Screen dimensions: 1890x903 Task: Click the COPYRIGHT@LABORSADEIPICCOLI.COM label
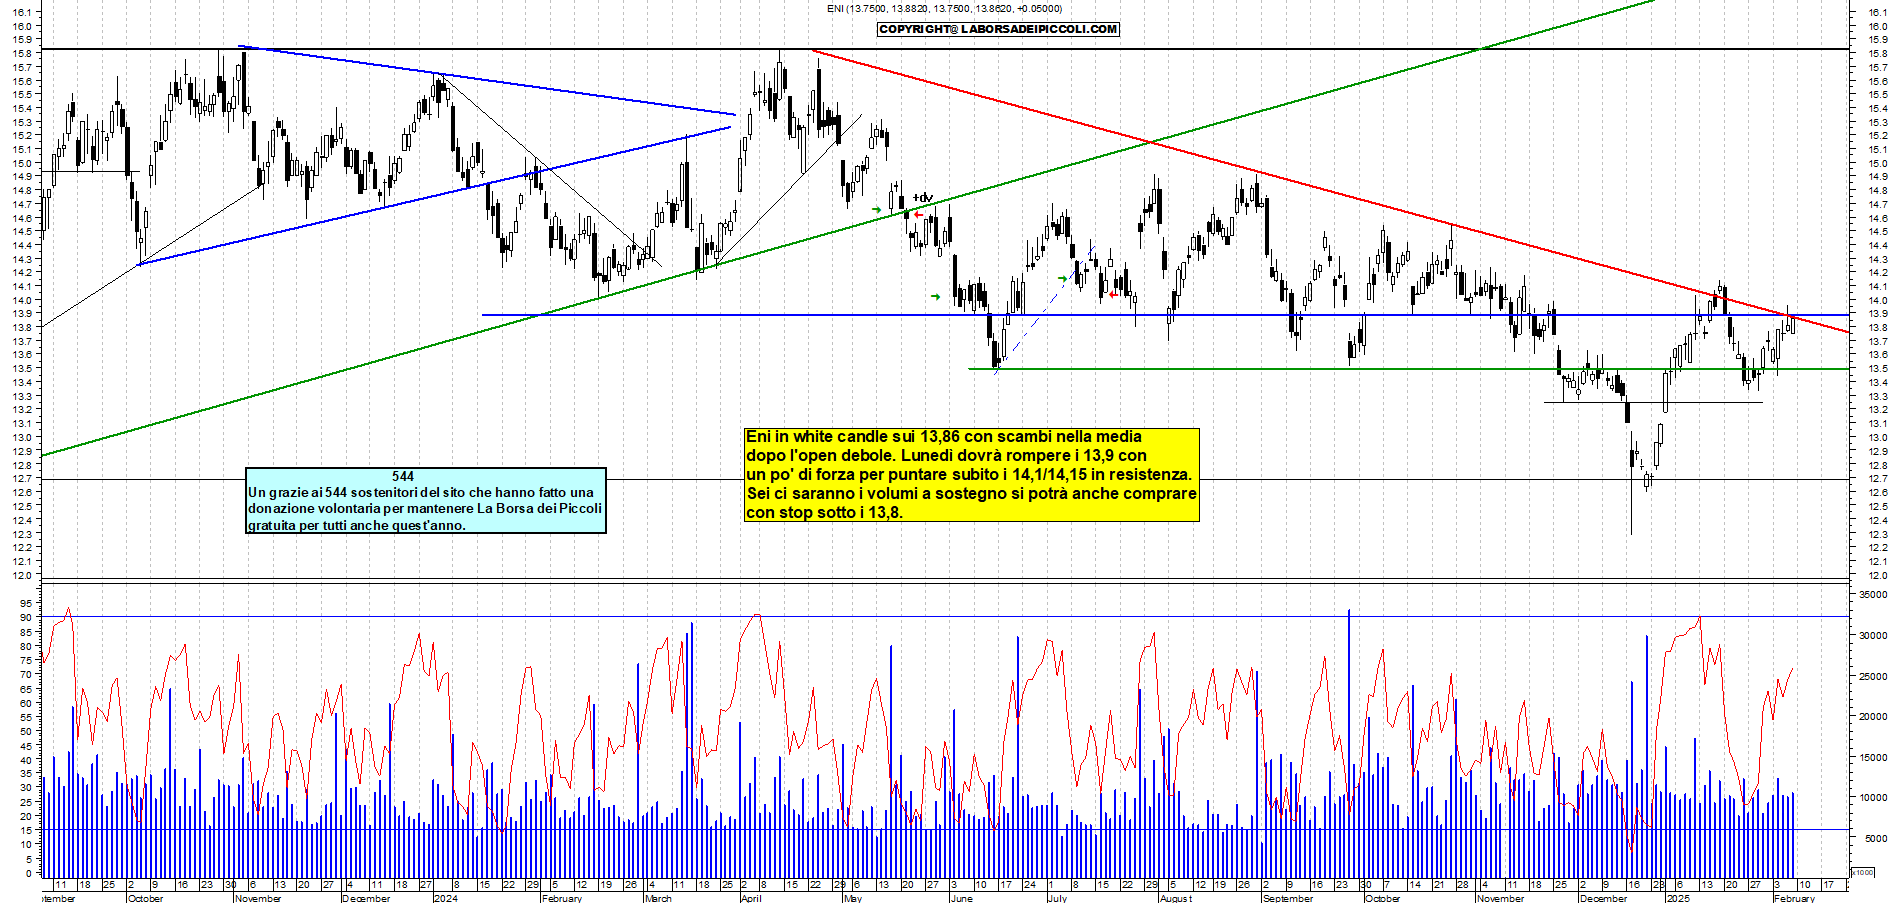pos(998,29)
